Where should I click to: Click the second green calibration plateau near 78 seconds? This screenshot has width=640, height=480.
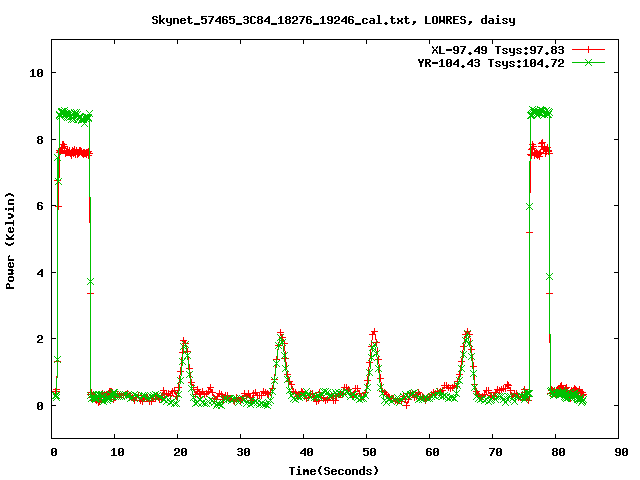point(540,113)
